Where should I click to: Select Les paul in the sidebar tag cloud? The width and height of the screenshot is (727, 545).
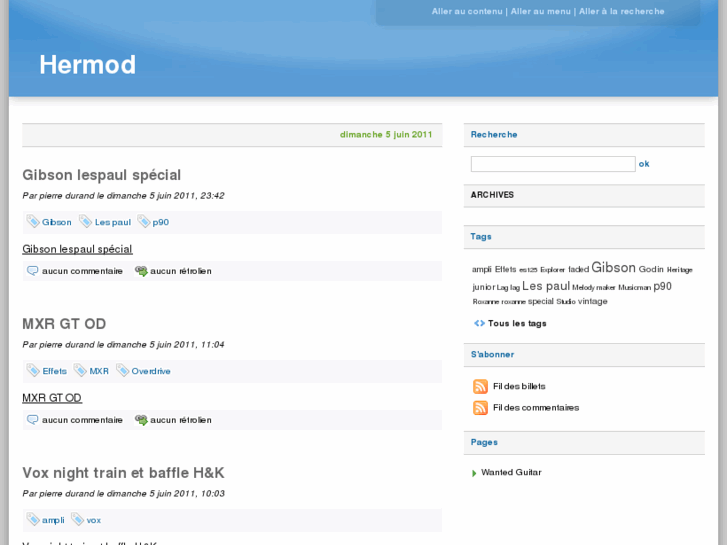[x=546, y=286]
